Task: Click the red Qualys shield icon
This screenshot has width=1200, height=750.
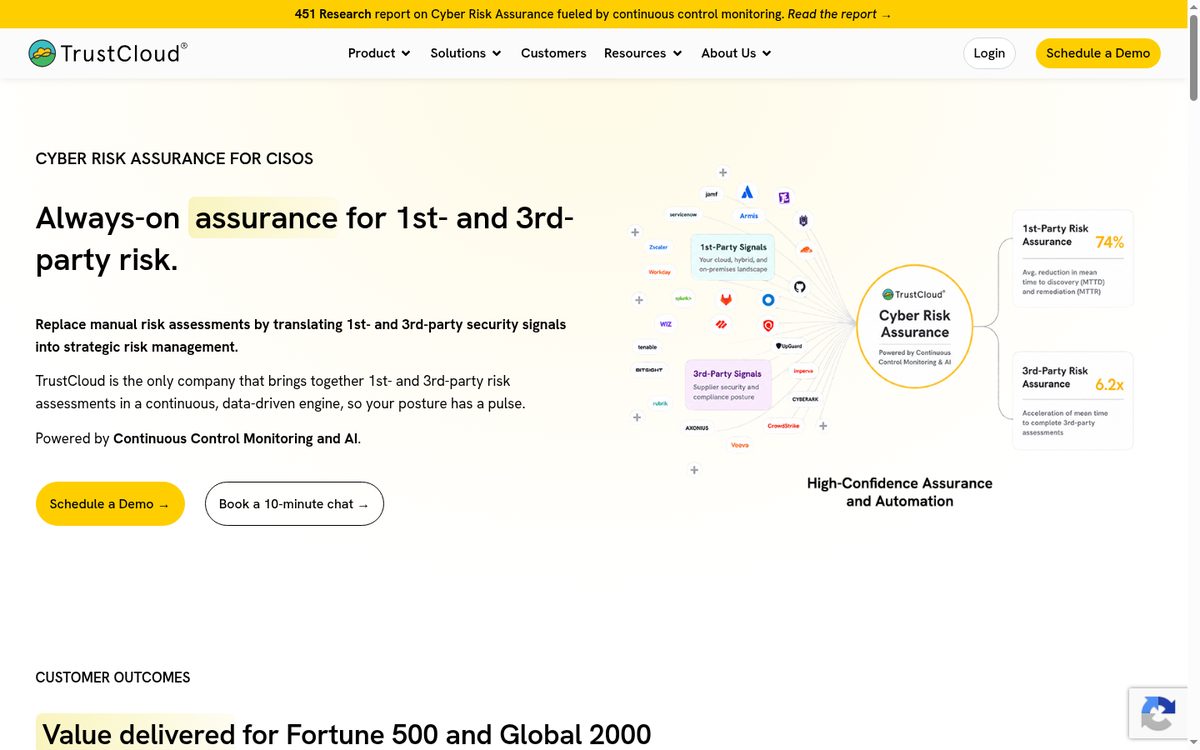Action: pos(768,325)
